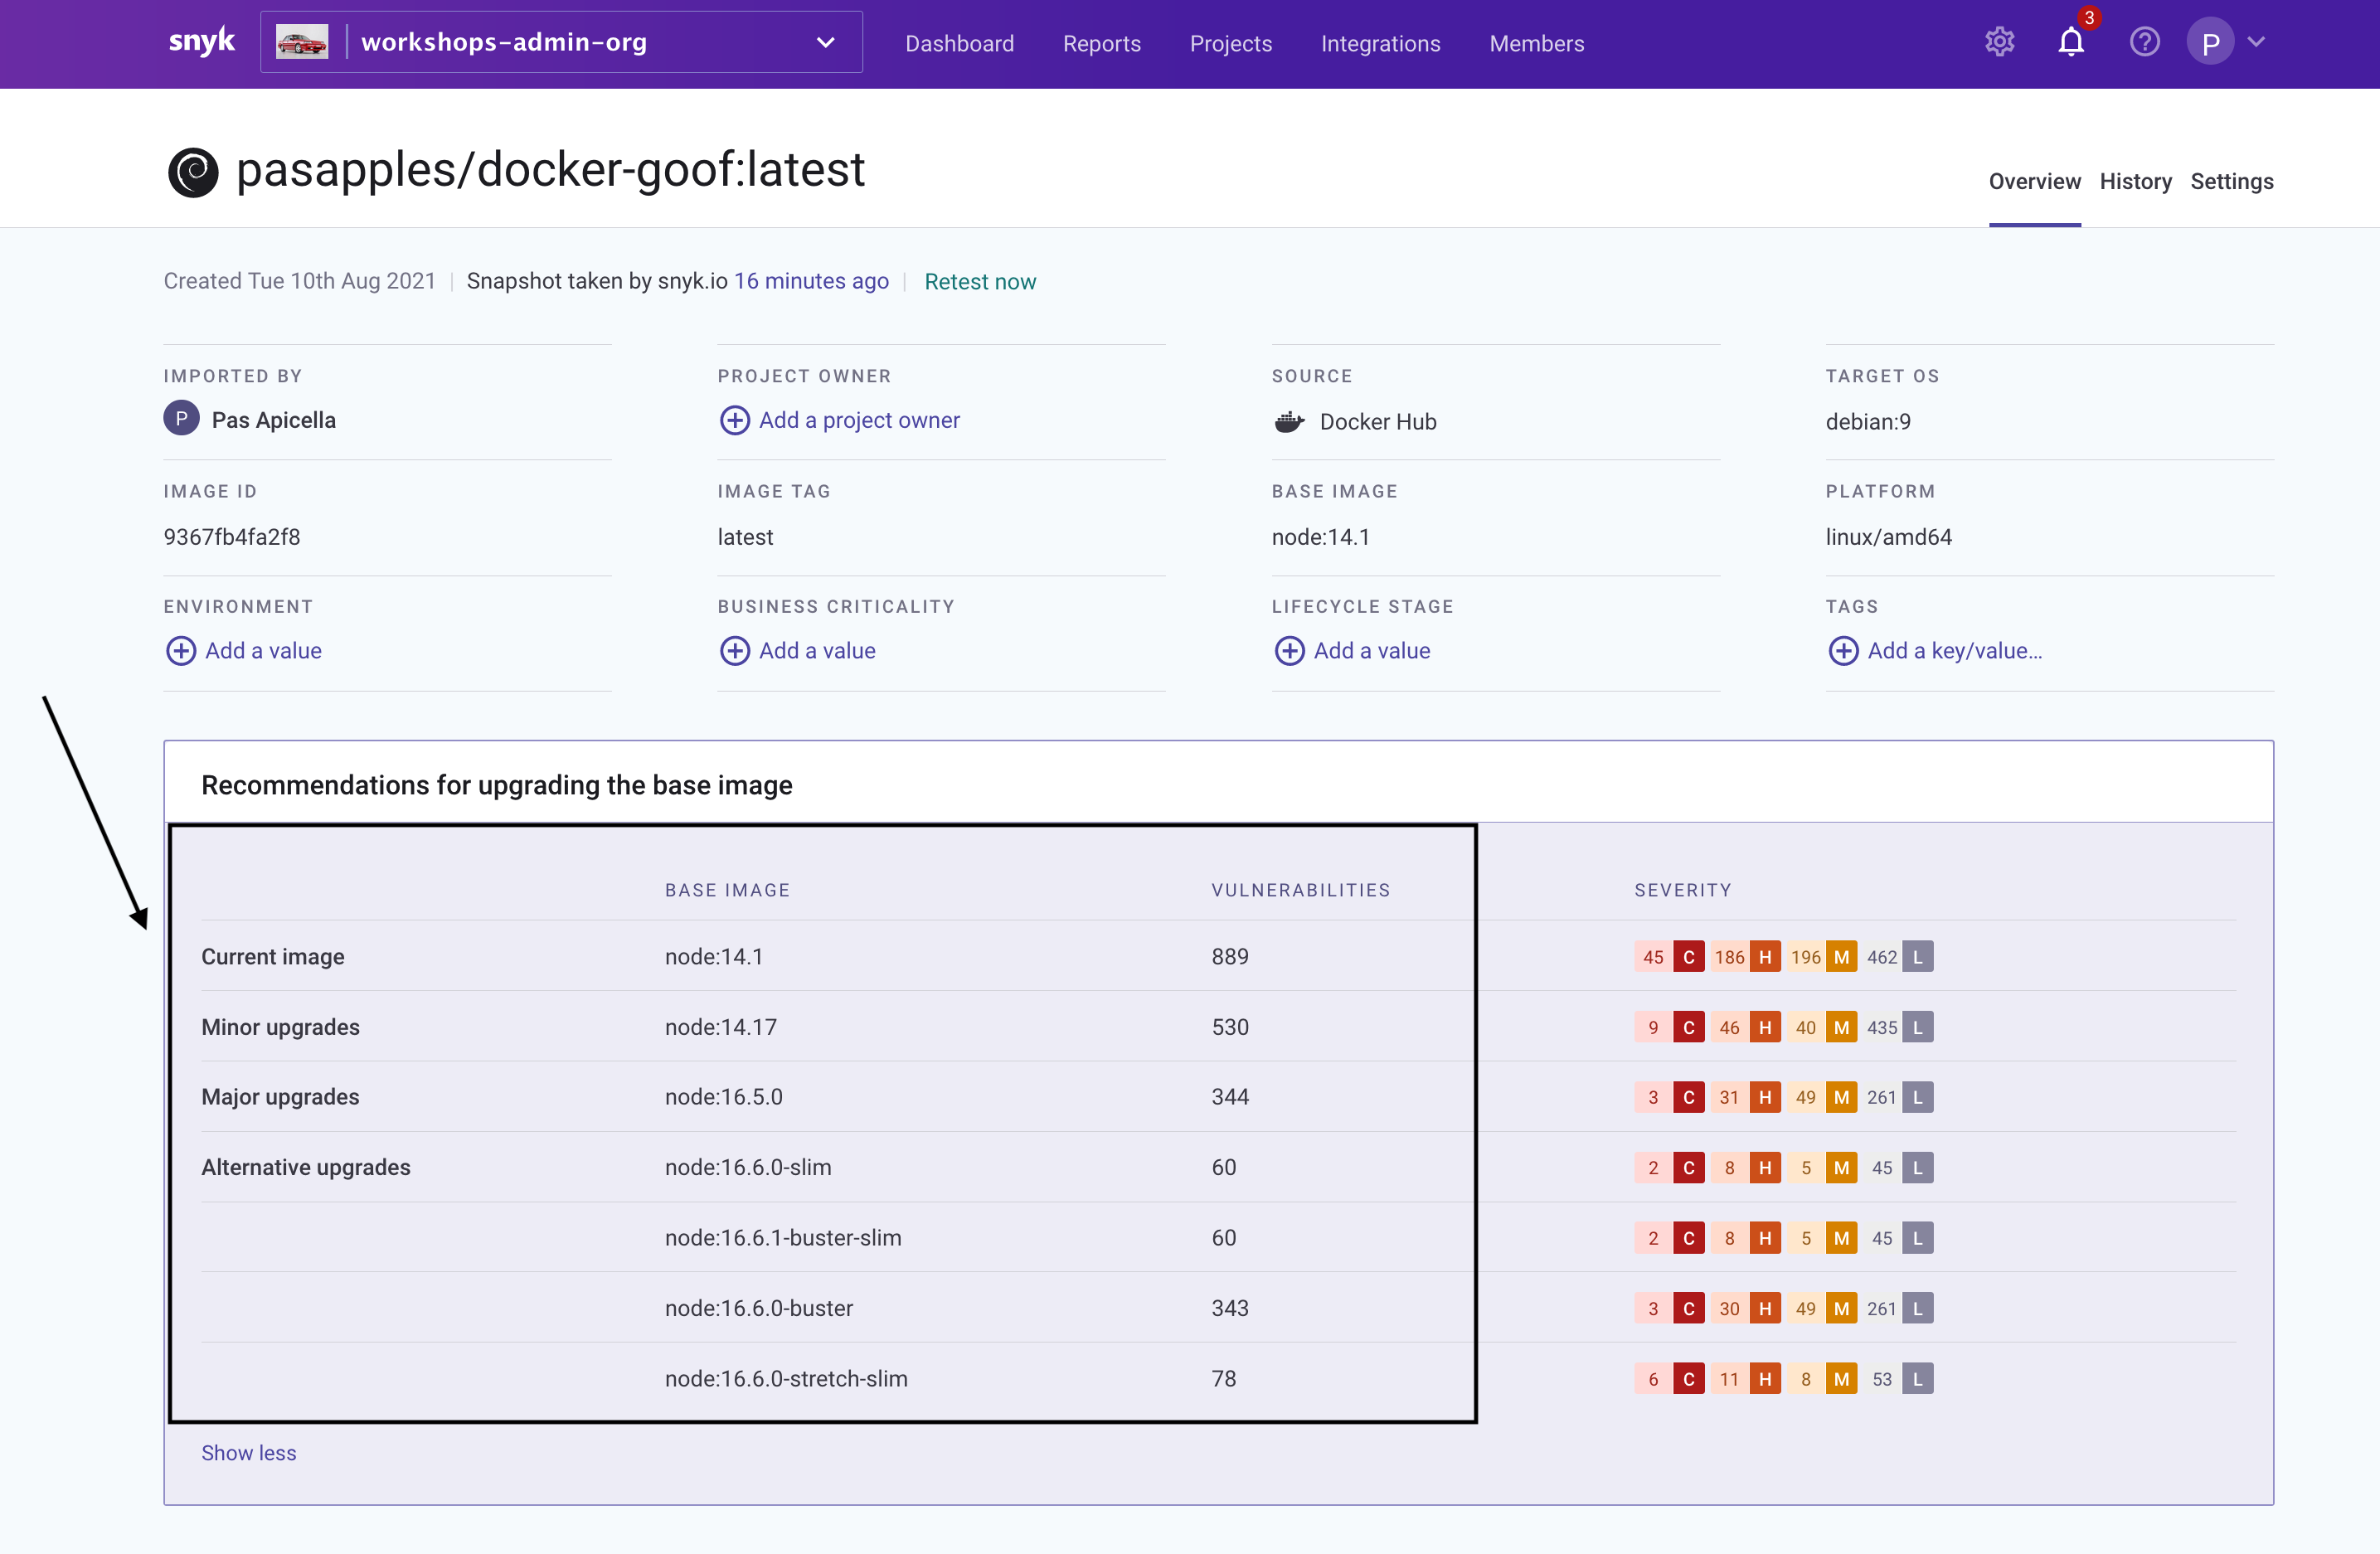Click plus icon under Business Criticality
Screen dimensions: 2380x1554
click(734, 650)
